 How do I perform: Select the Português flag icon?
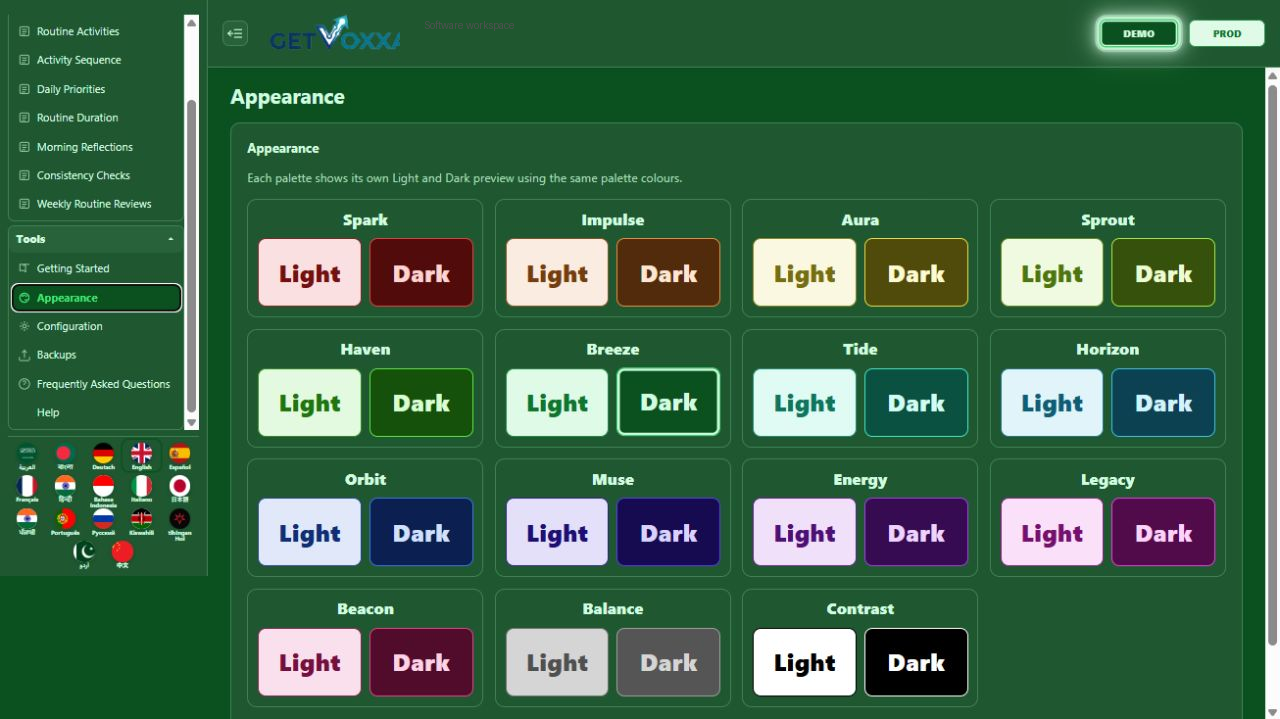click(65, 522)
